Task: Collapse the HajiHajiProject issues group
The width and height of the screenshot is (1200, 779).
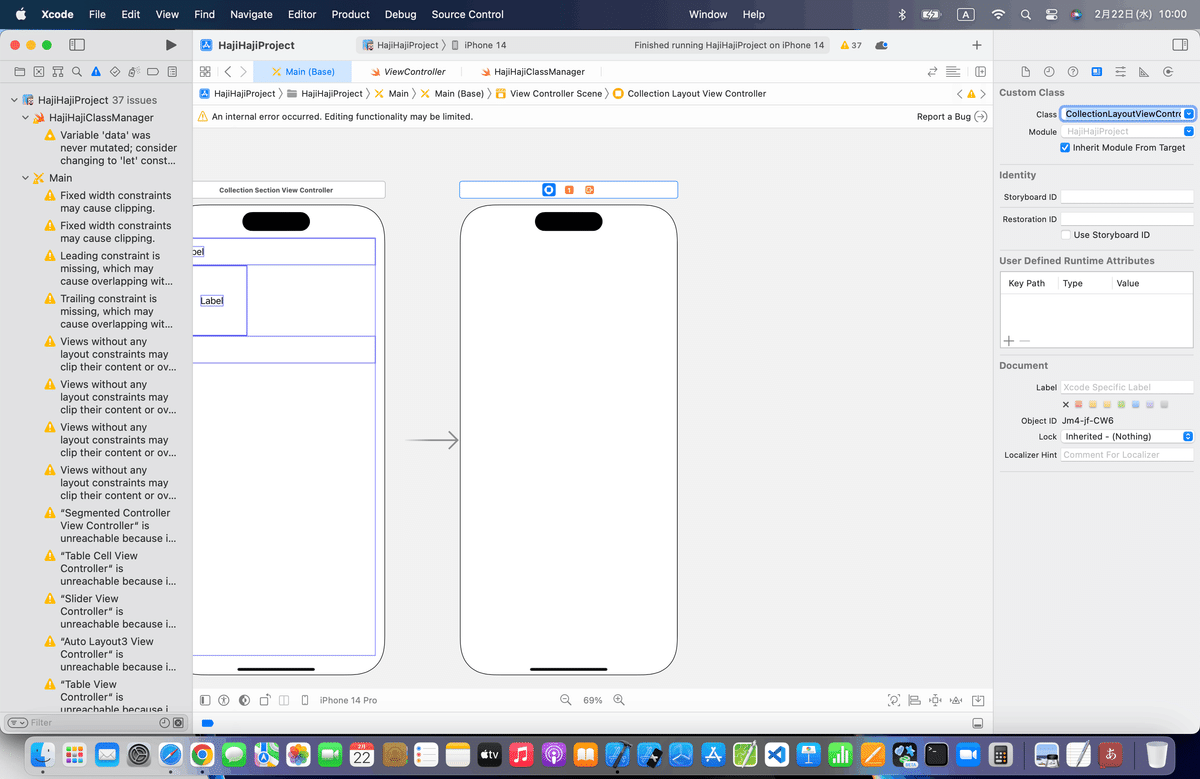Action: [x=14, y=100]
